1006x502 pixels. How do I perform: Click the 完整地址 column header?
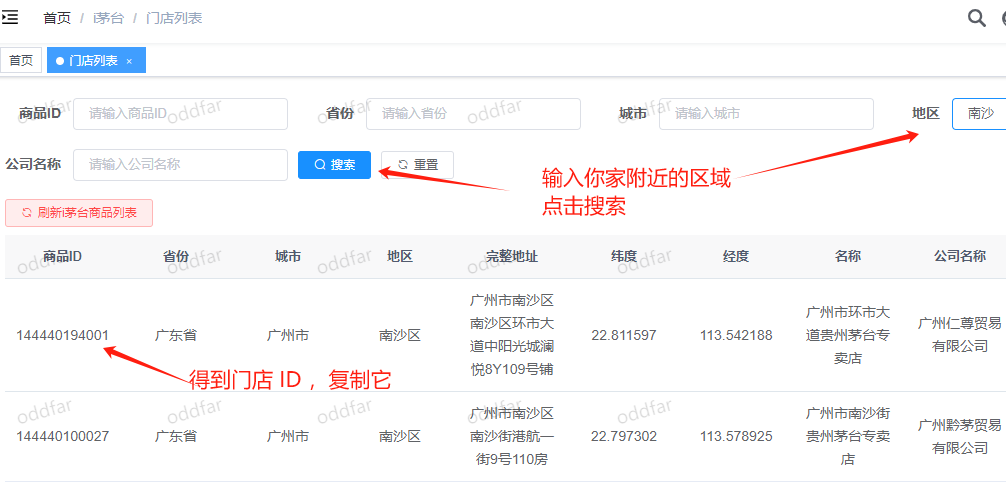[512, 257]
